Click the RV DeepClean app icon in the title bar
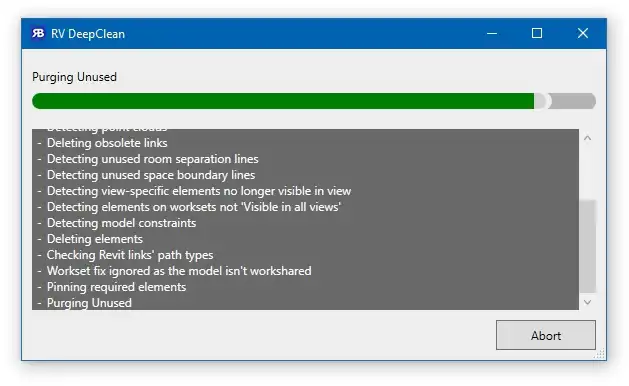 point(38,33)
